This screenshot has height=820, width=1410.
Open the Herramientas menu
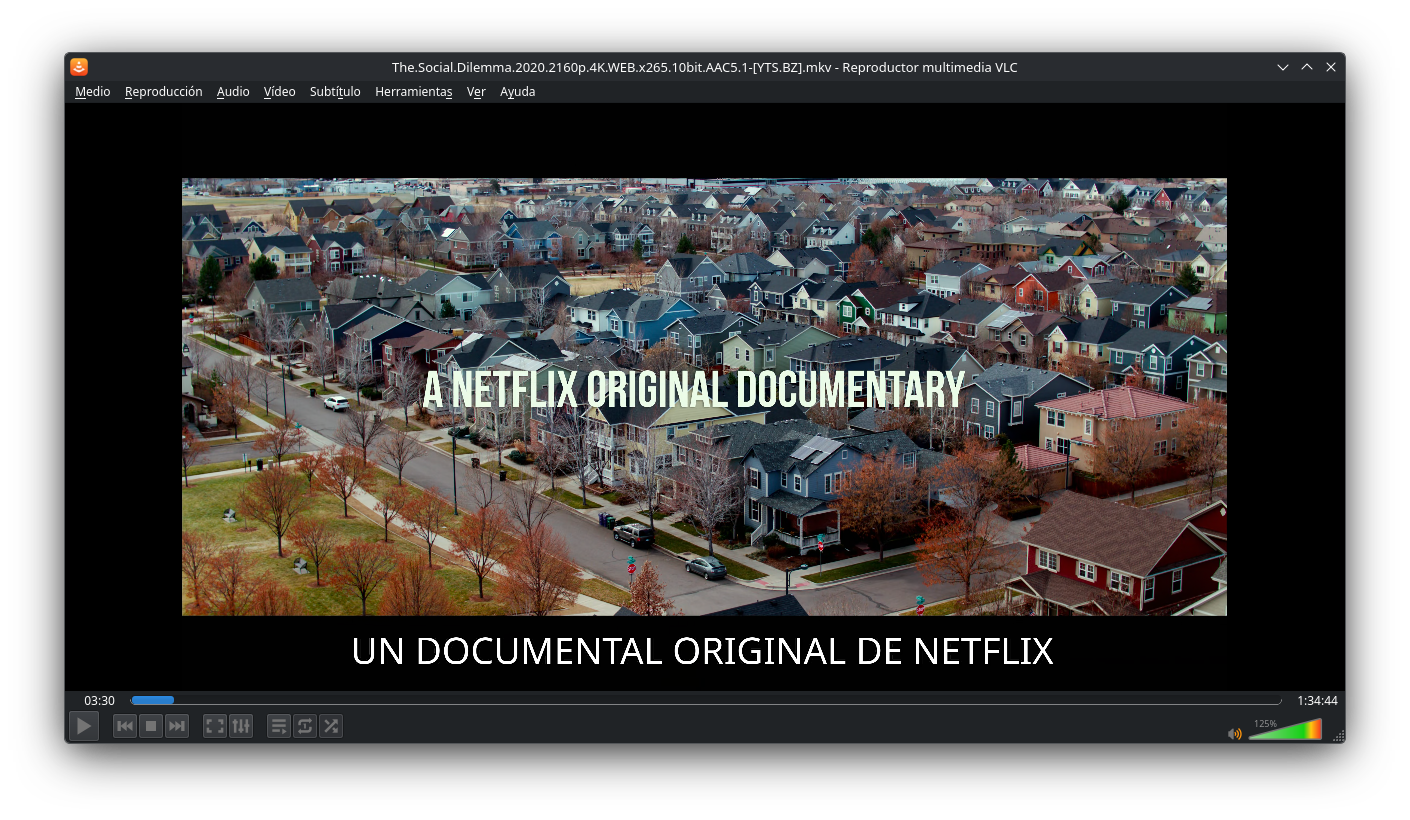pos(413,91)
